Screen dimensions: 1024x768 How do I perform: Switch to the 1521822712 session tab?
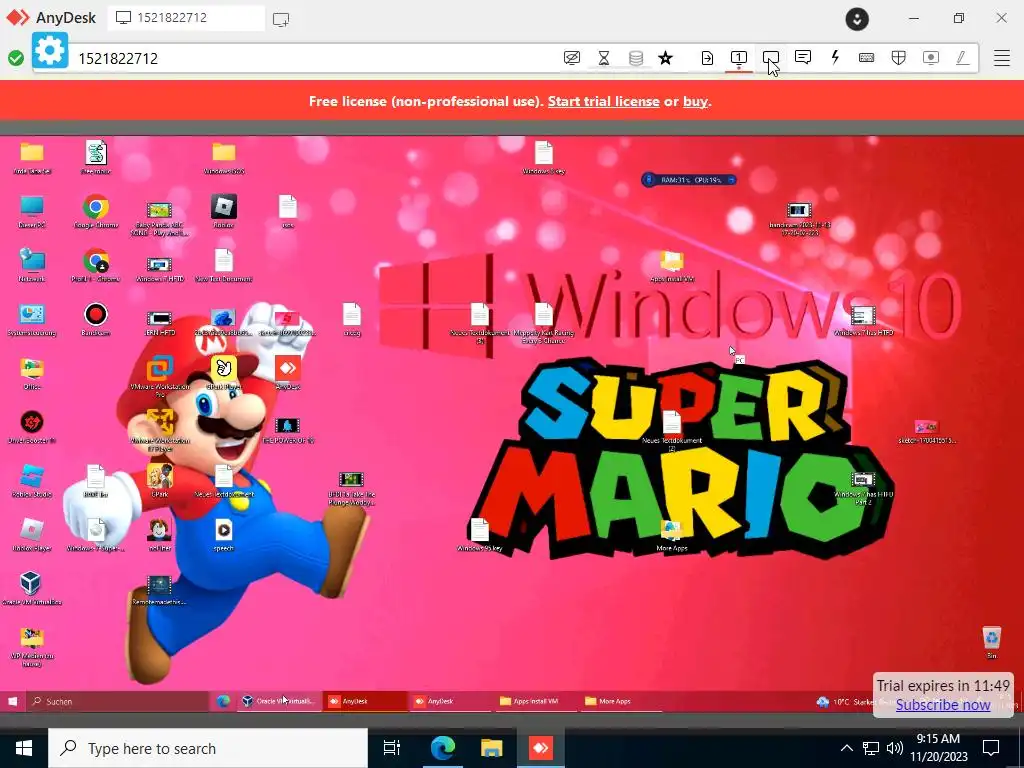(185, 18)
